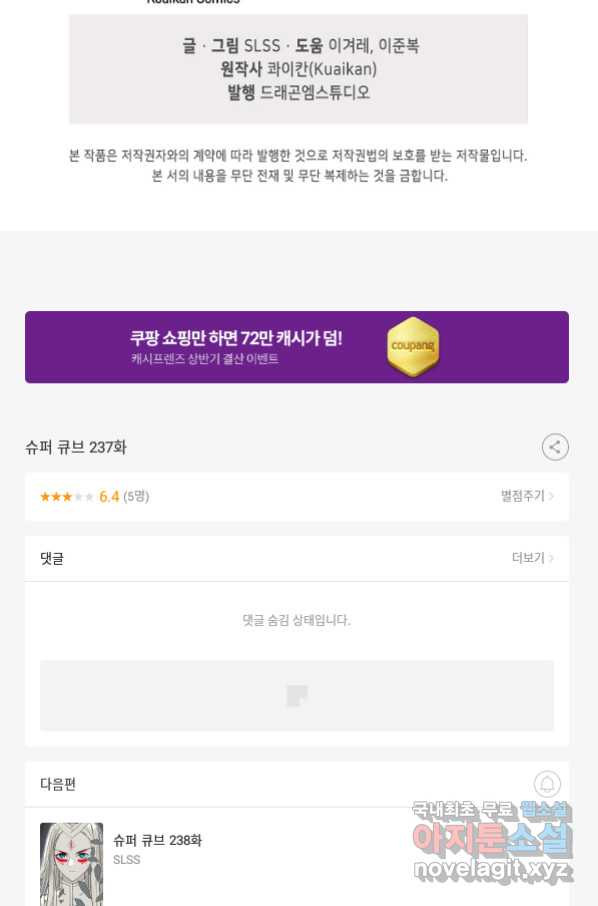Click the 6.4 rating score

point(109,496)
